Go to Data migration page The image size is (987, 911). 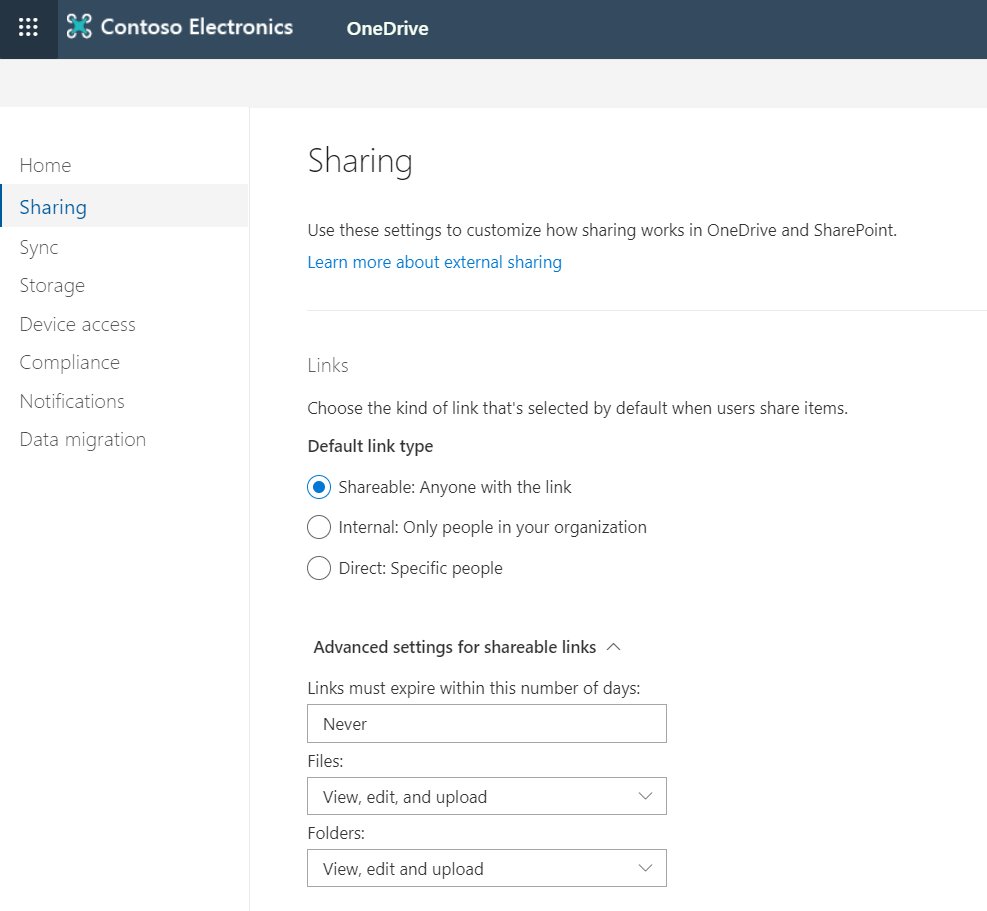(x=82, y=439)
